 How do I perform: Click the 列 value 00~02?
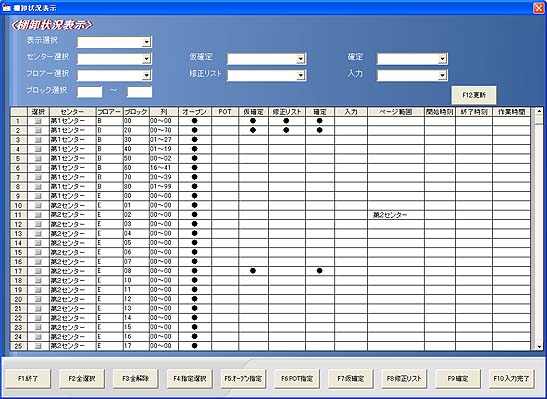(161, 159)
